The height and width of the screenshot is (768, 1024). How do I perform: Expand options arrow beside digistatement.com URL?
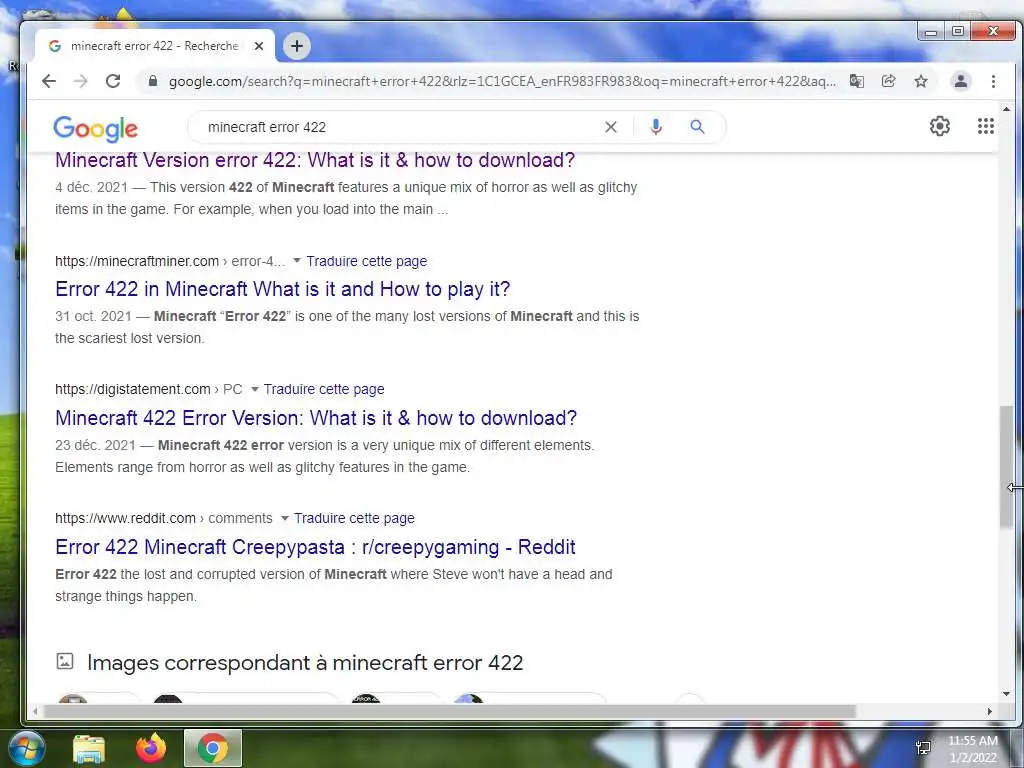tap(255, 389)
